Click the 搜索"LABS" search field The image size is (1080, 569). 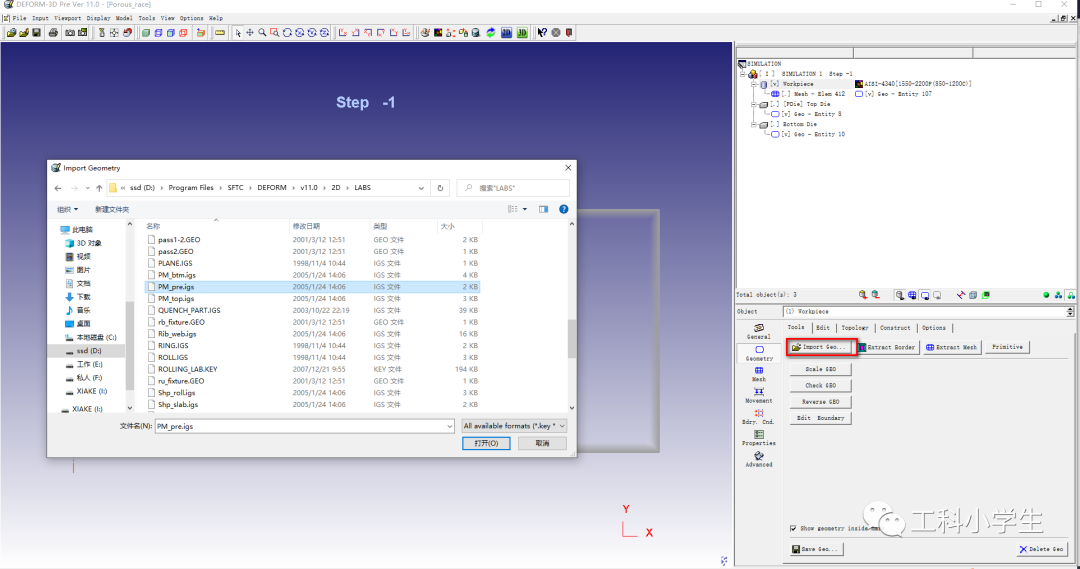click(x=513, y=187)
